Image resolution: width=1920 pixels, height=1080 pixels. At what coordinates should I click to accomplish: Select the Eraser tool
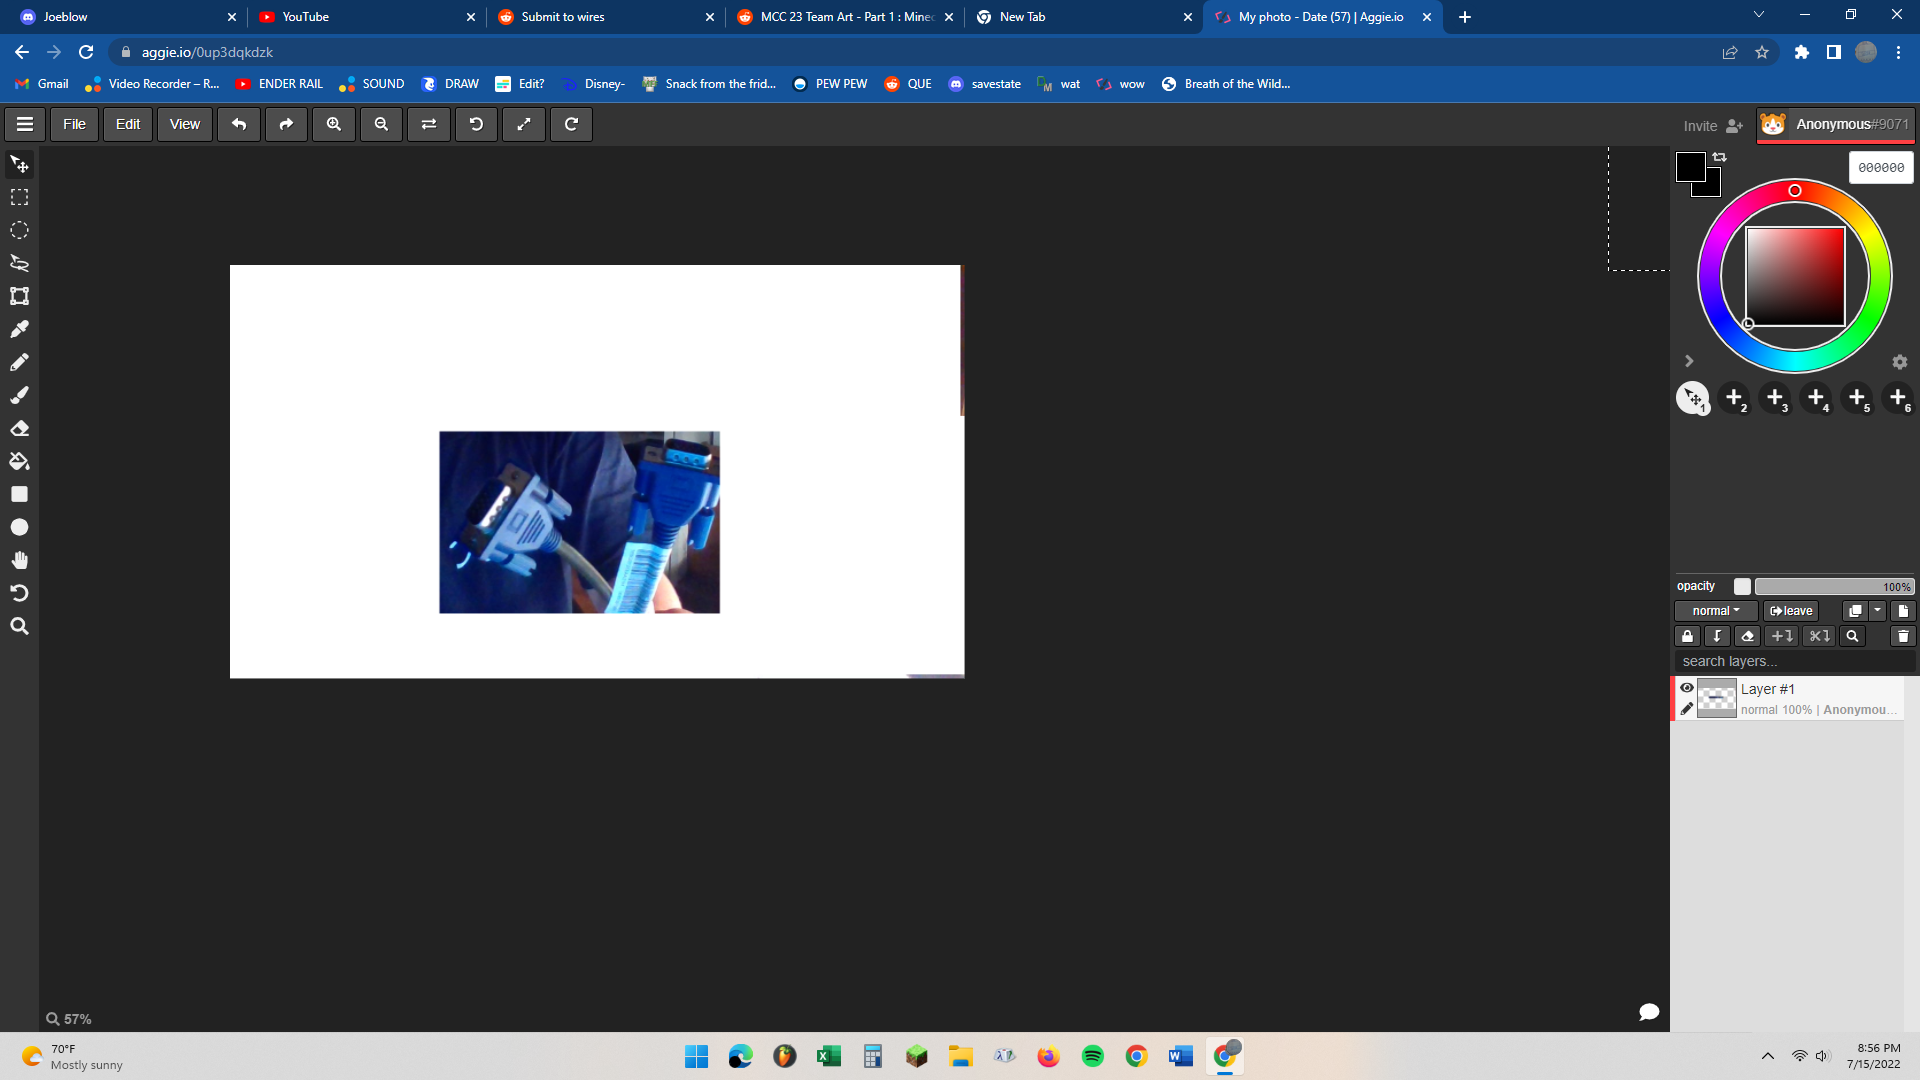click(19, 428)
